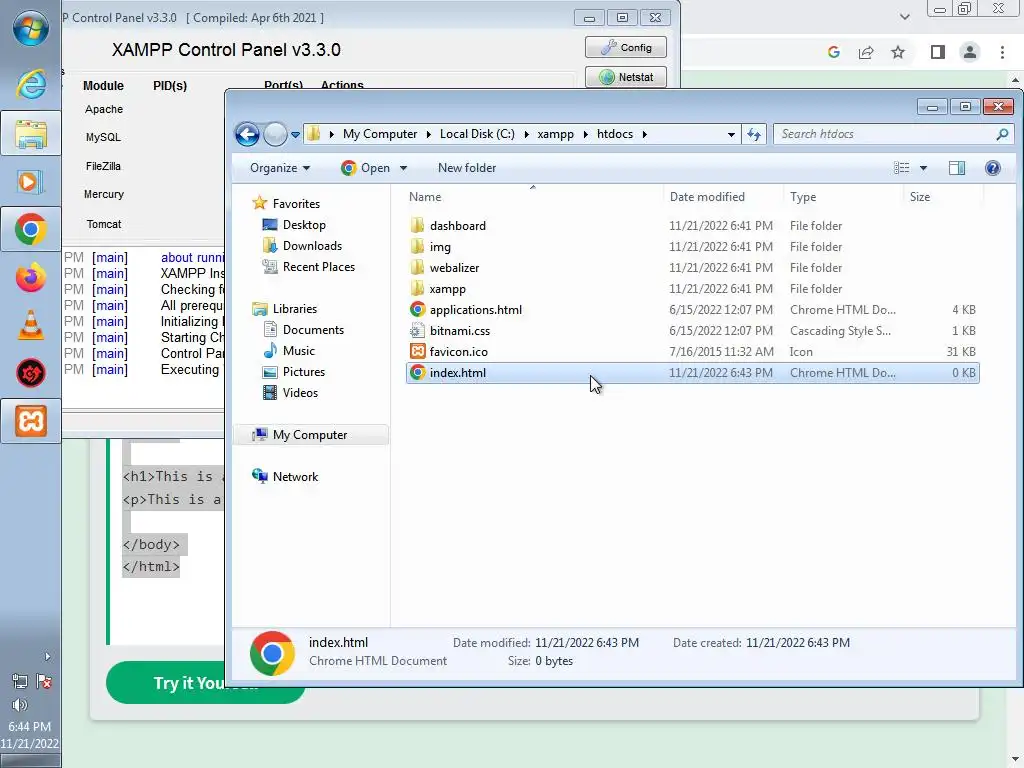Sort files by Date modified column
The width and height of the screenshot is (1024, 768).
click(707, 197)
